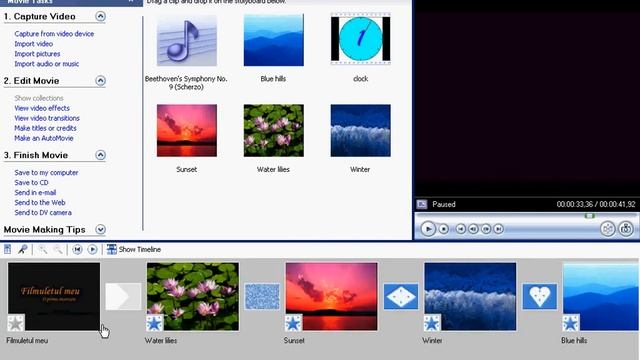Select the Winter clip in collection pane
This screenshot has height=360, width=640.
[360, 130]
